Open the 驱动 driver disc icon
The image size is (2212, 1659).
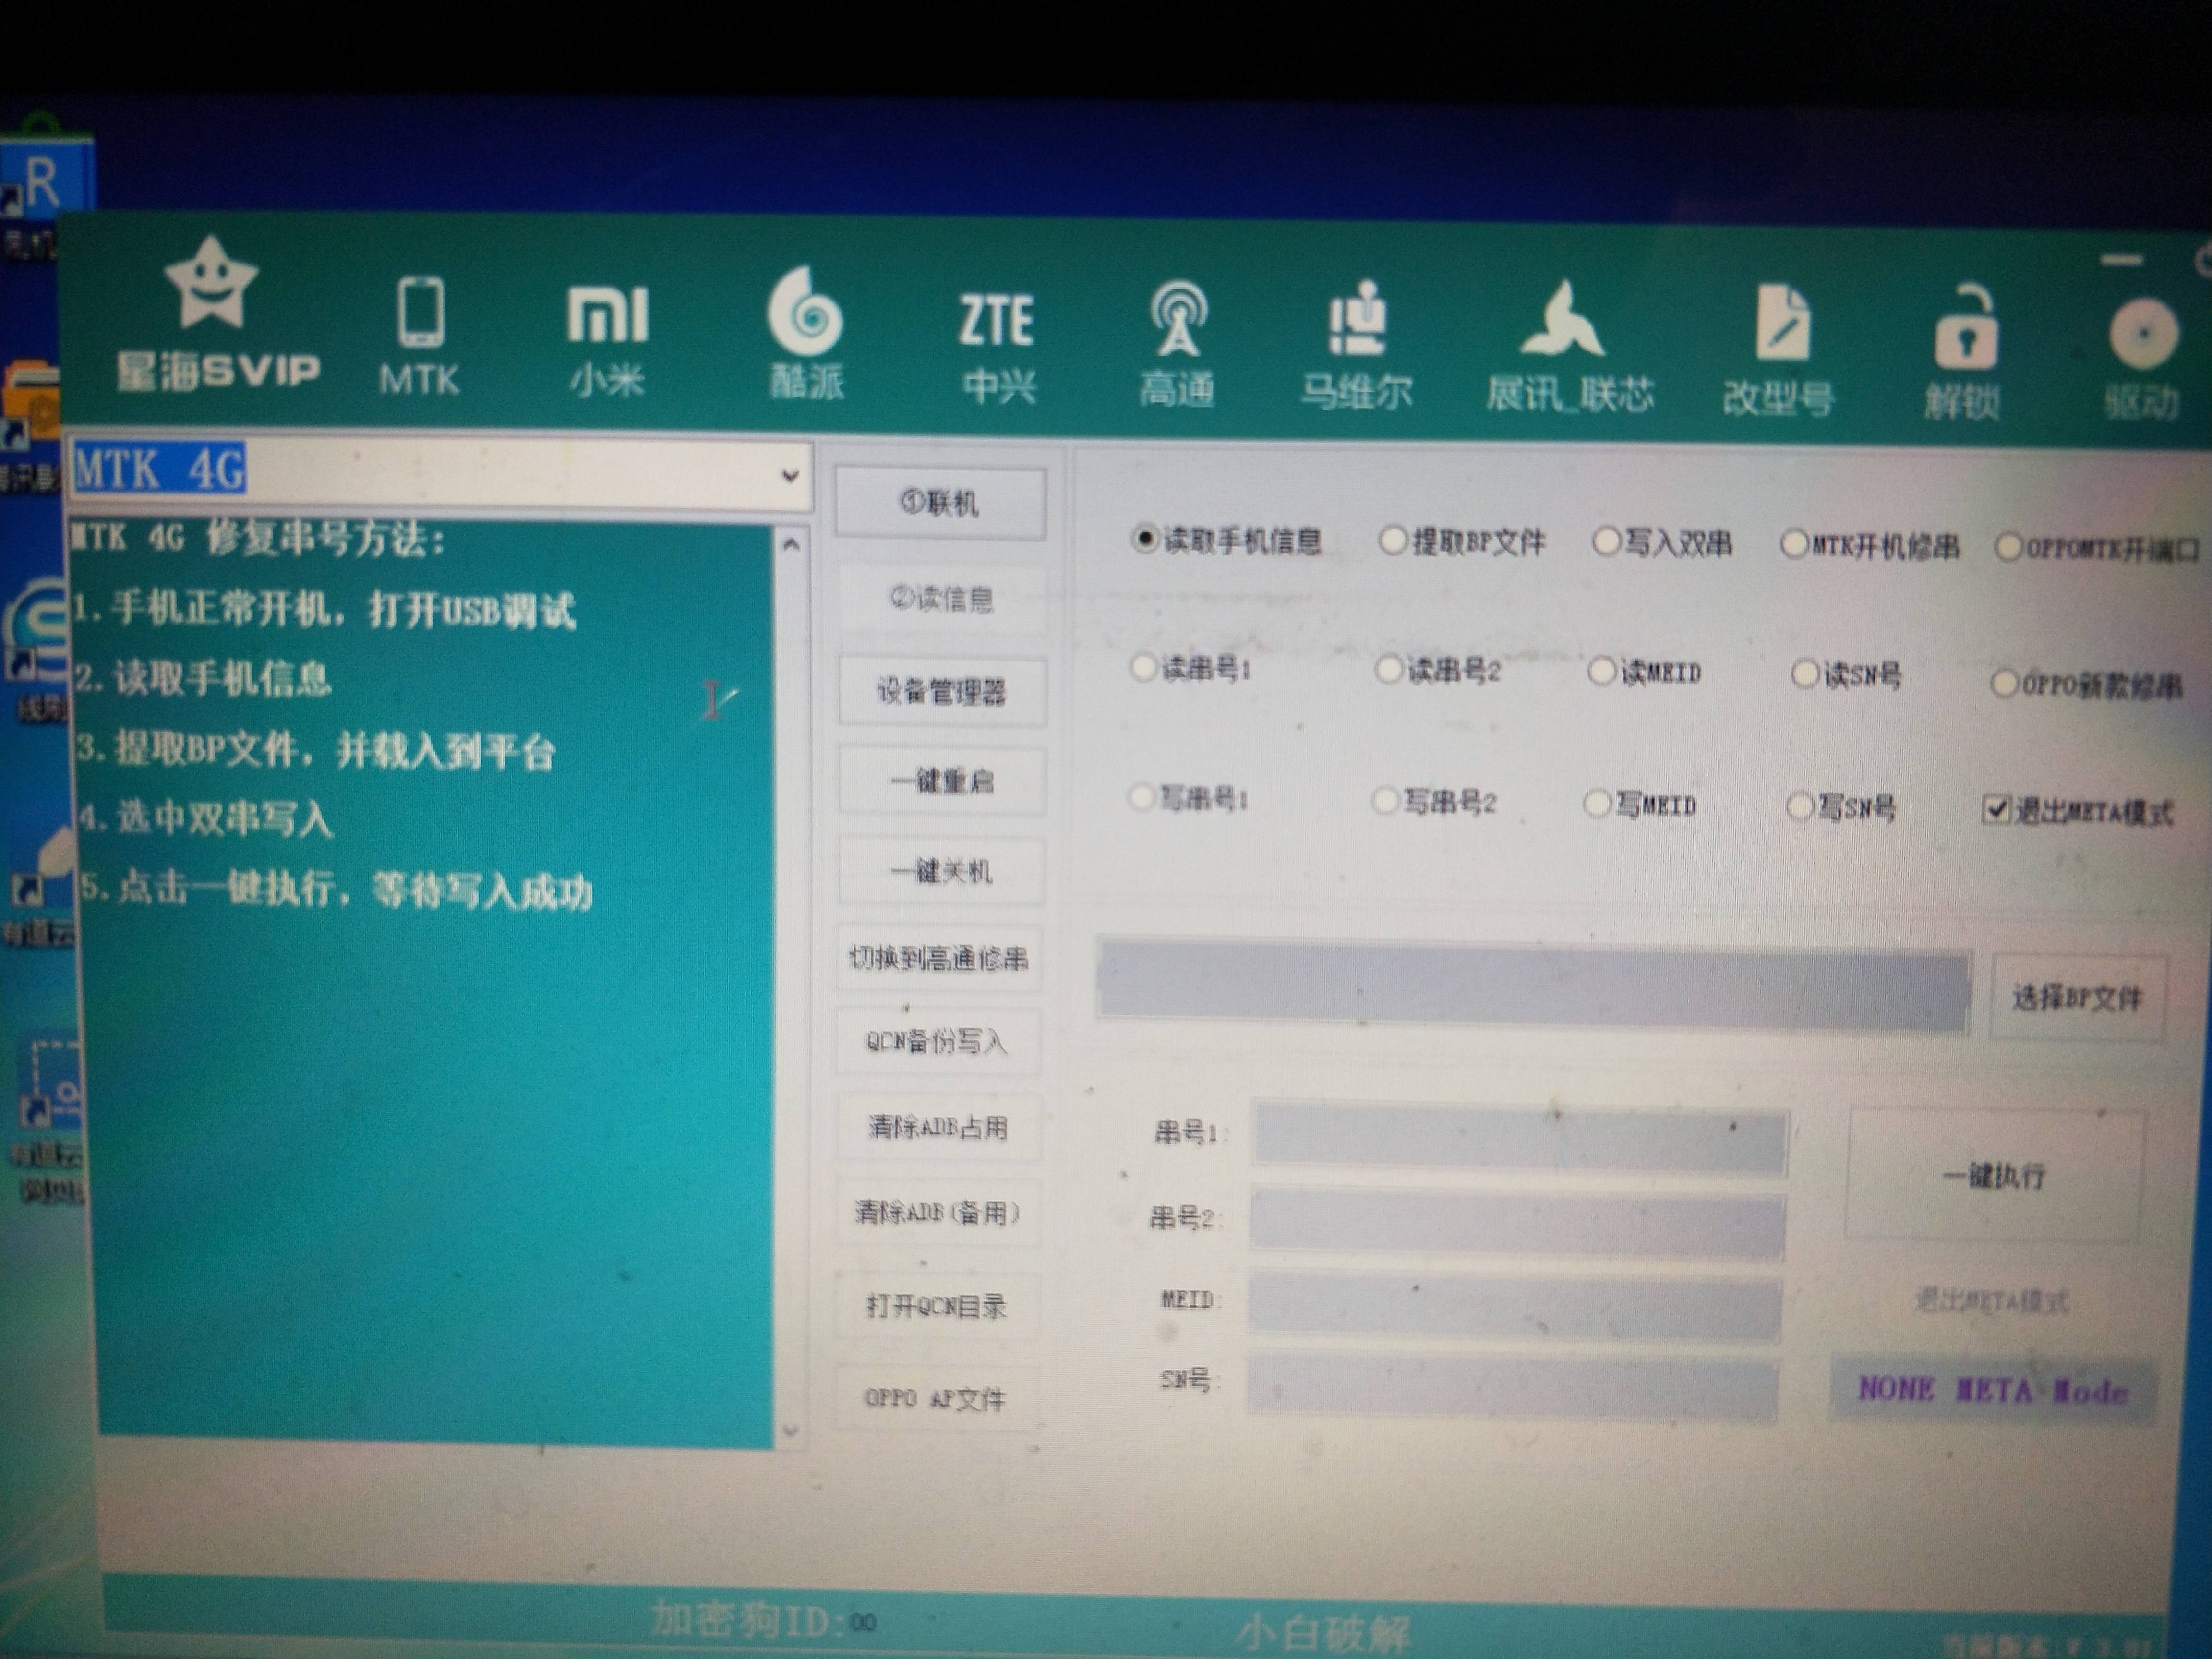click(2142, 360)
